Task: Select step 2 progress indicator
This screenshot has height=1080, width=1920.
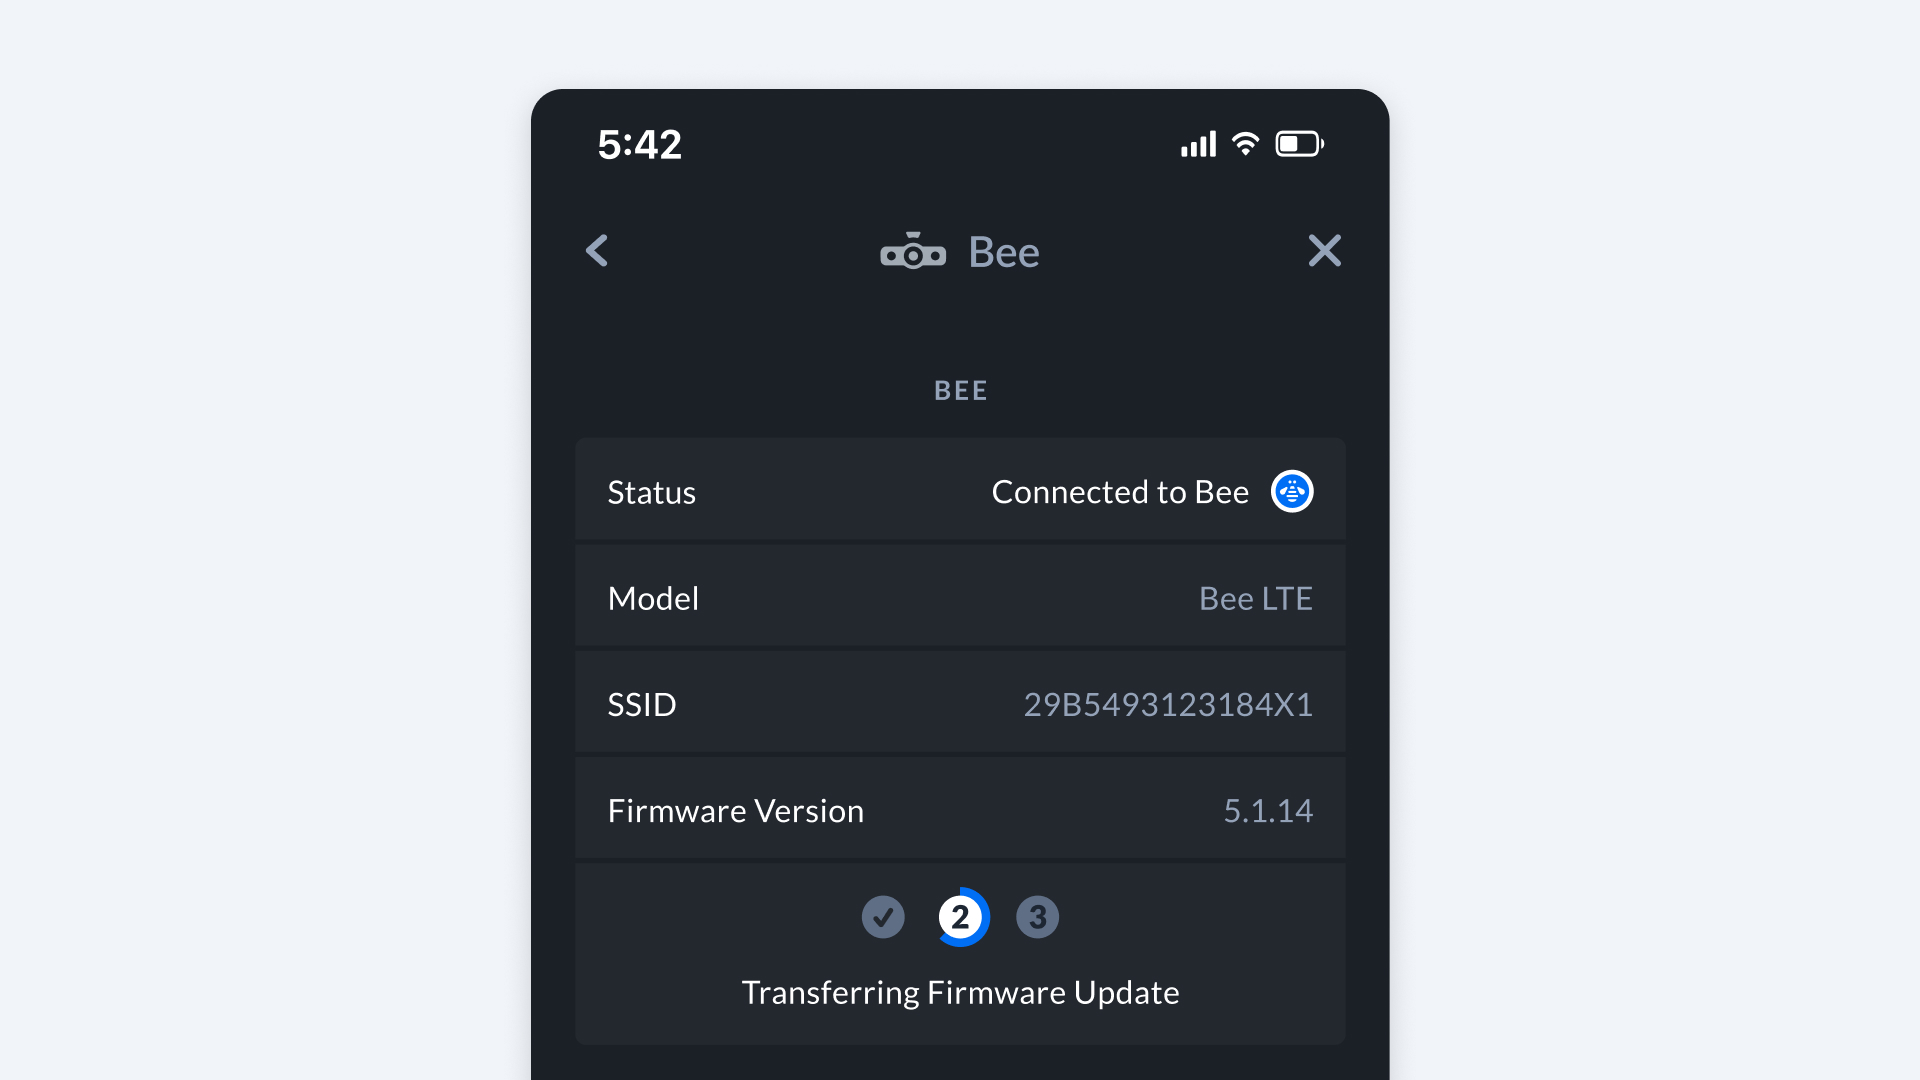Action: [961, 917]
